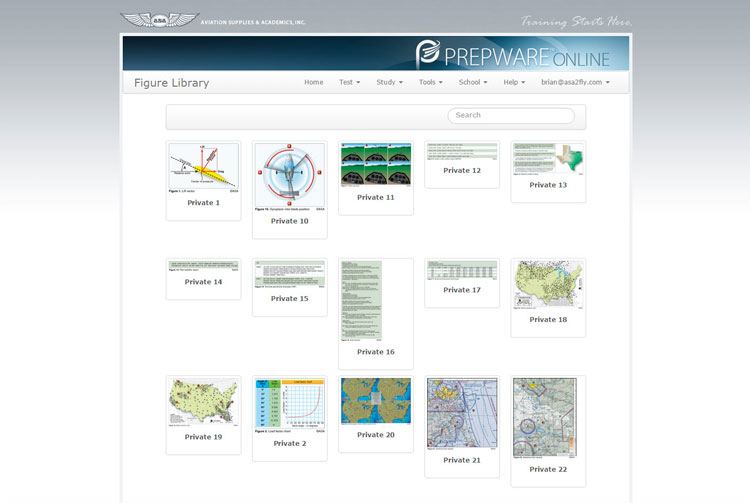Open the Private 13 Texas map figure

coord(548,158)
